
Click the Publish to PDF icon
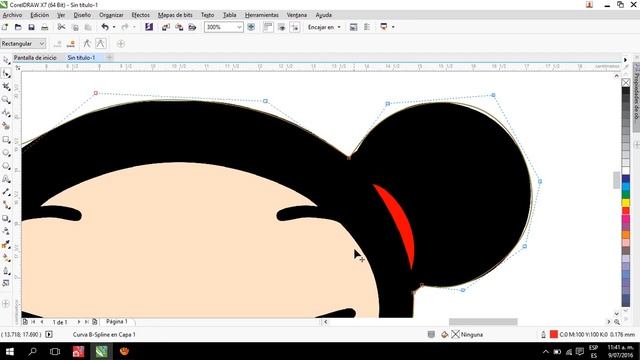(192, 27)
